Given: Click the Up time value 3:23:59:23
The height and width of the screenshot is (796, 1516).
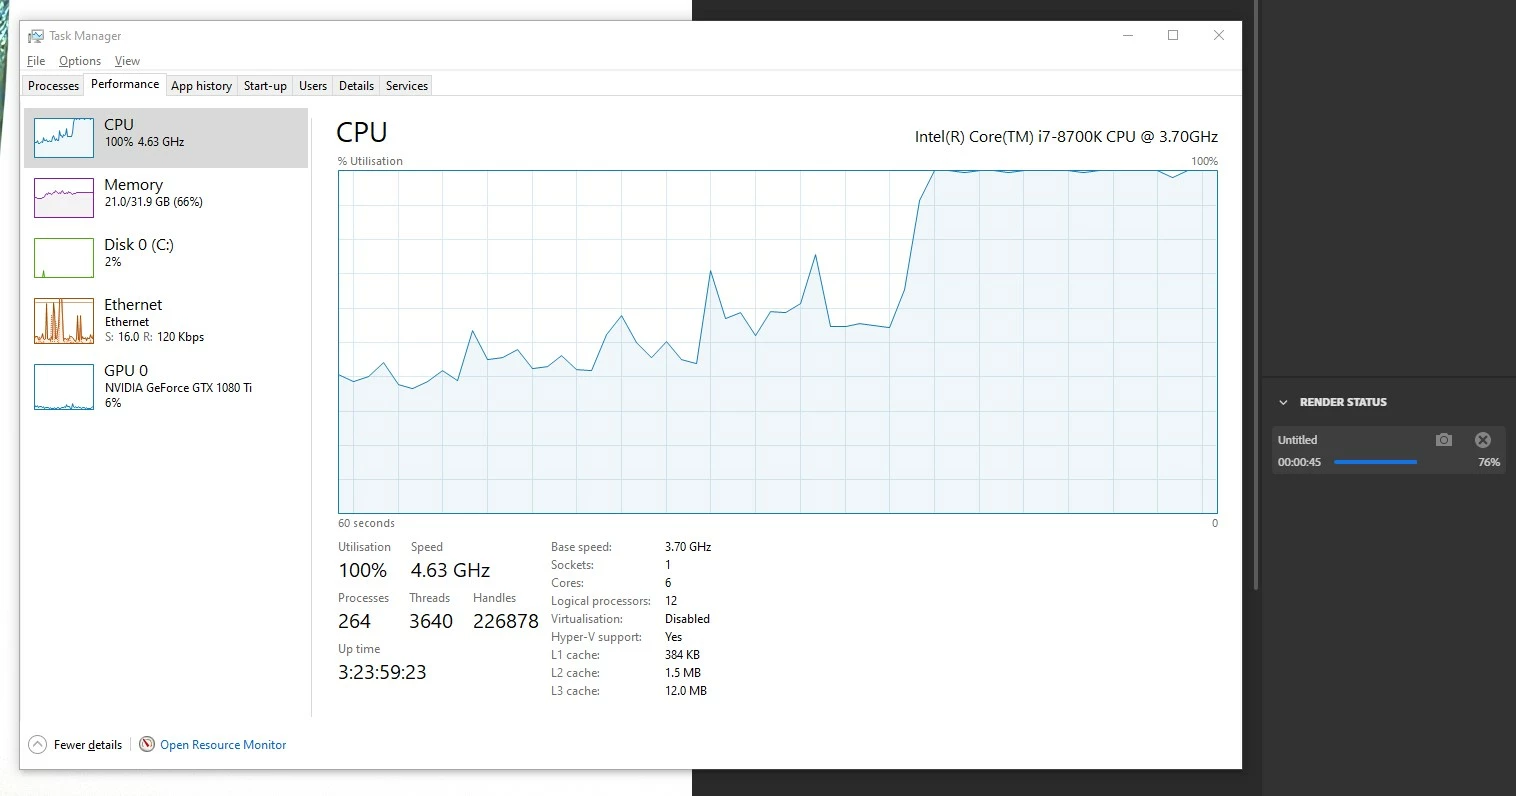Looking at the screenshot, I should coord(382,672).
